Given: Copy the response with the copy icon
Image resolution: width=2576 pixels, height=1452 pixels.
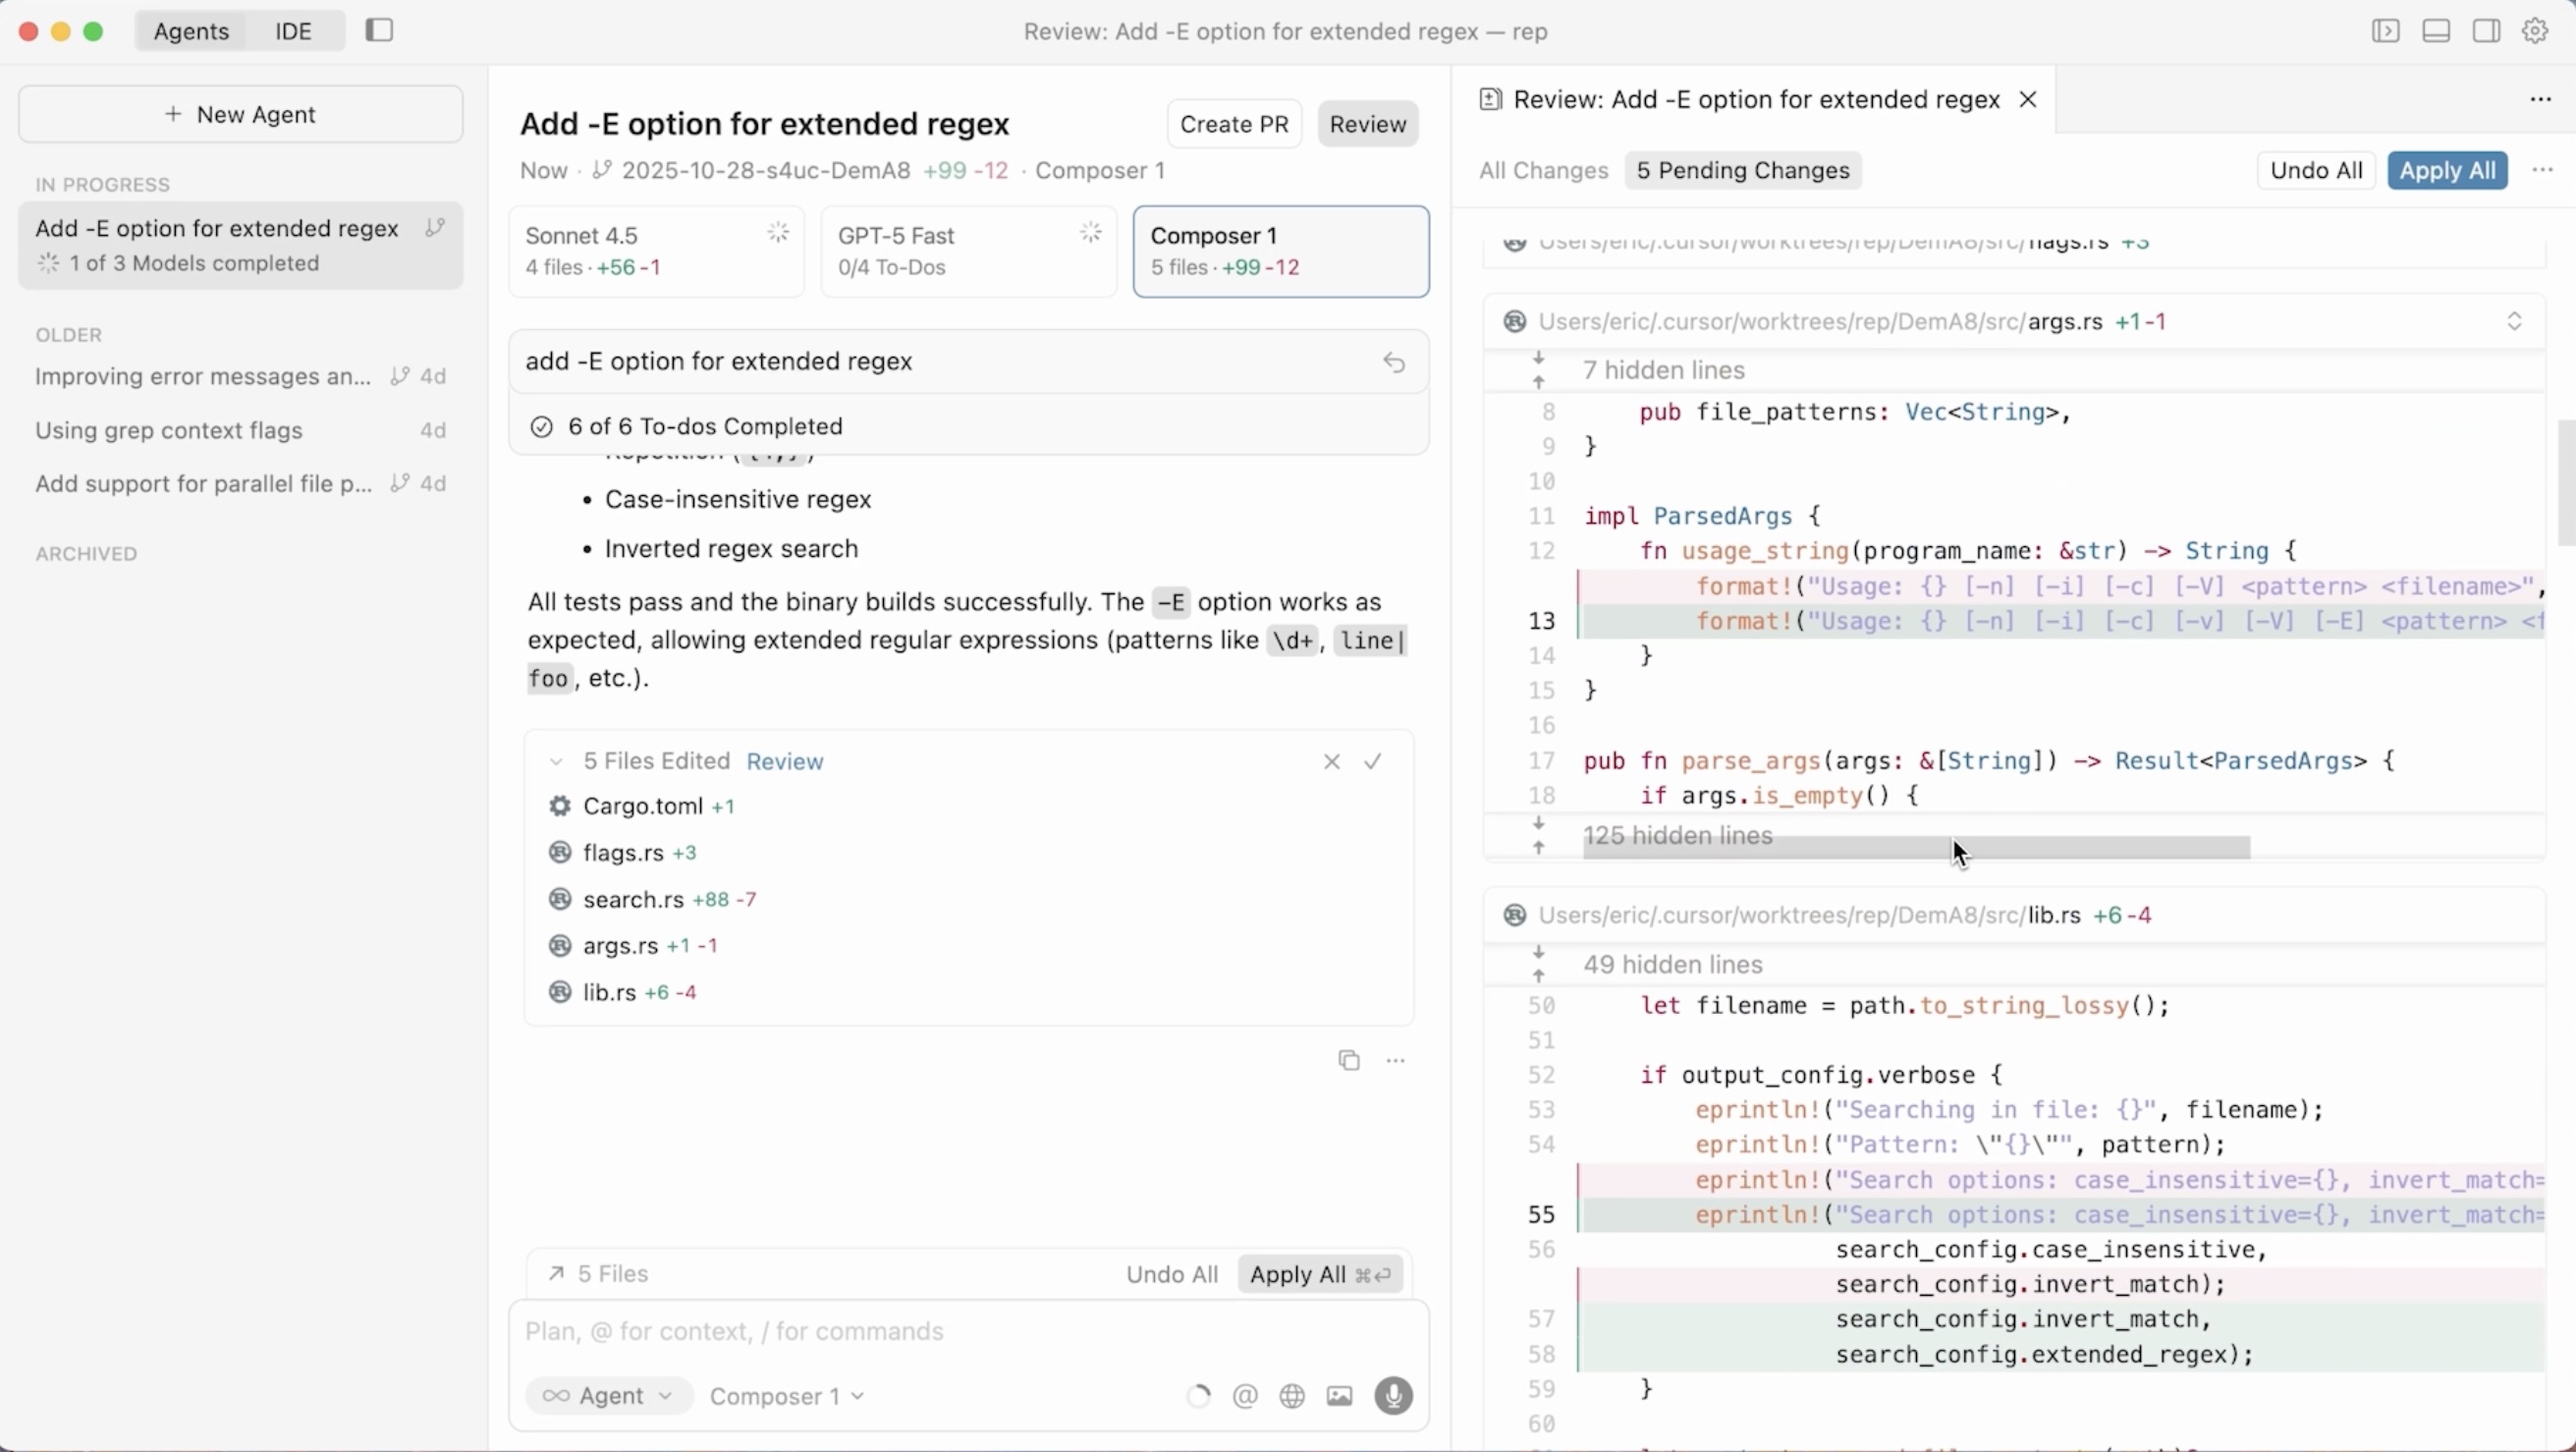Looking at the screenshot, I should pyautogui.click(x=1349, y=1060).
